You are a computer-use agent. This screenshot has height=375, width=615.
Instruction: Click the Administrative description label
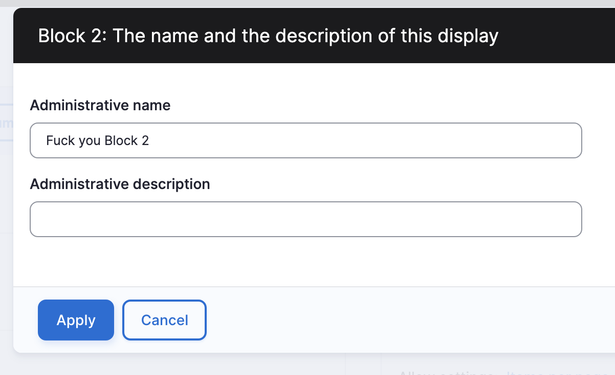[x=120, y=184]
